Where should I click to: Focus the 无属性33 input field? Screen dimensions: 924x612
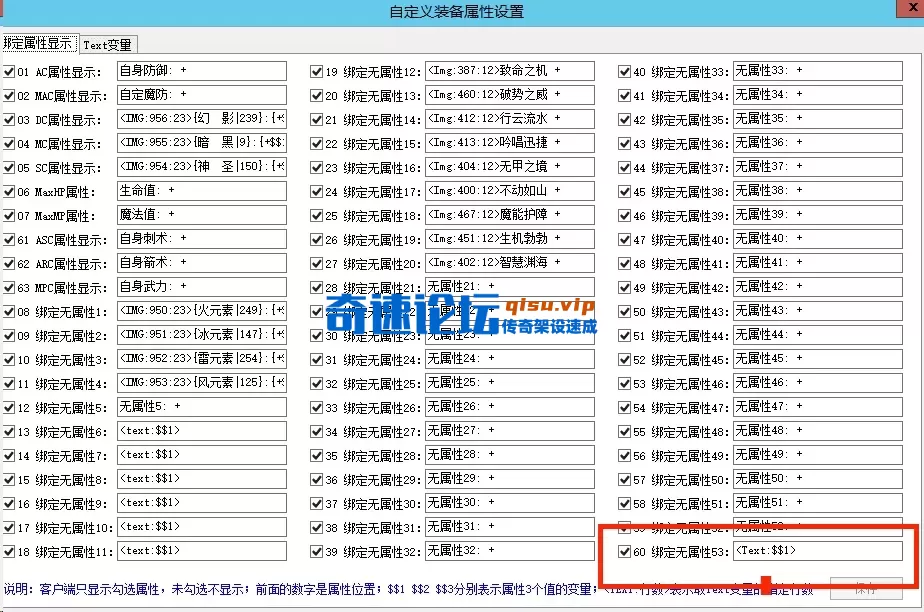click(x=817, y=71)
